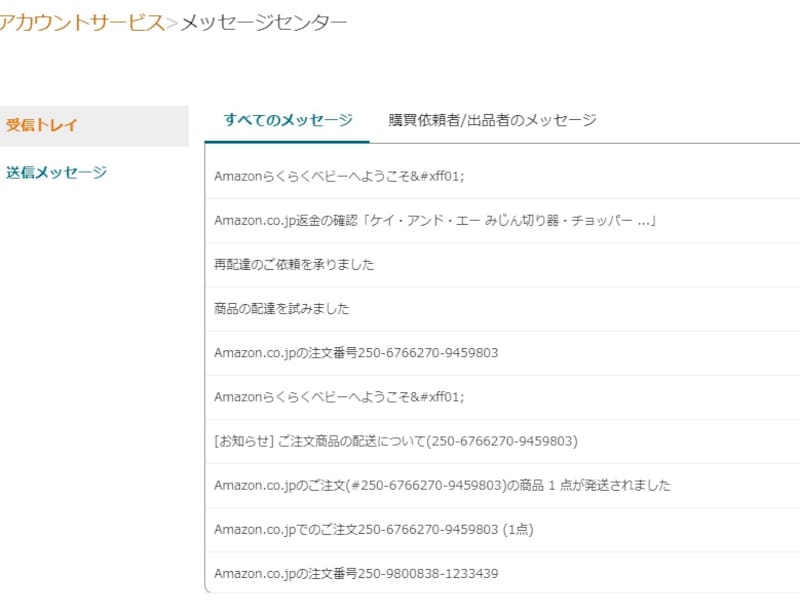Open the Amazon.co.jp返金の確認 refund message
The height and width of the screenshot is (614, 800).
pyautogui.click(x=434, y=221)
